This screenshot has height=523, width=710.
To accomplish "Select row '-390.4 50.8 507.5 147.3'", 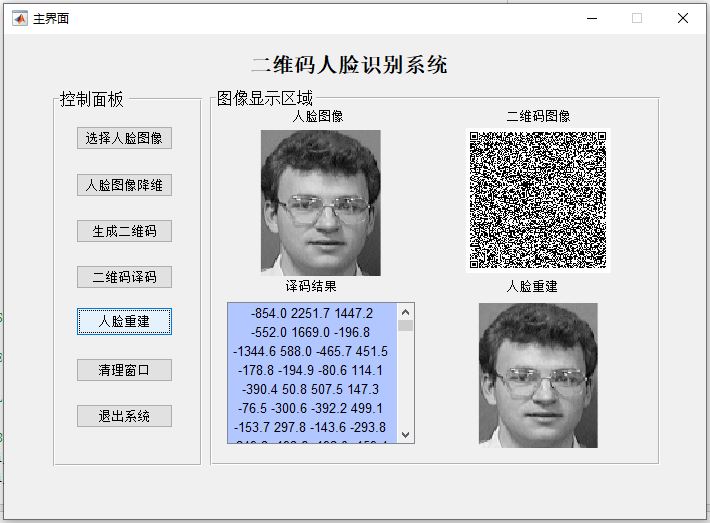I will (x=312, y=389).
